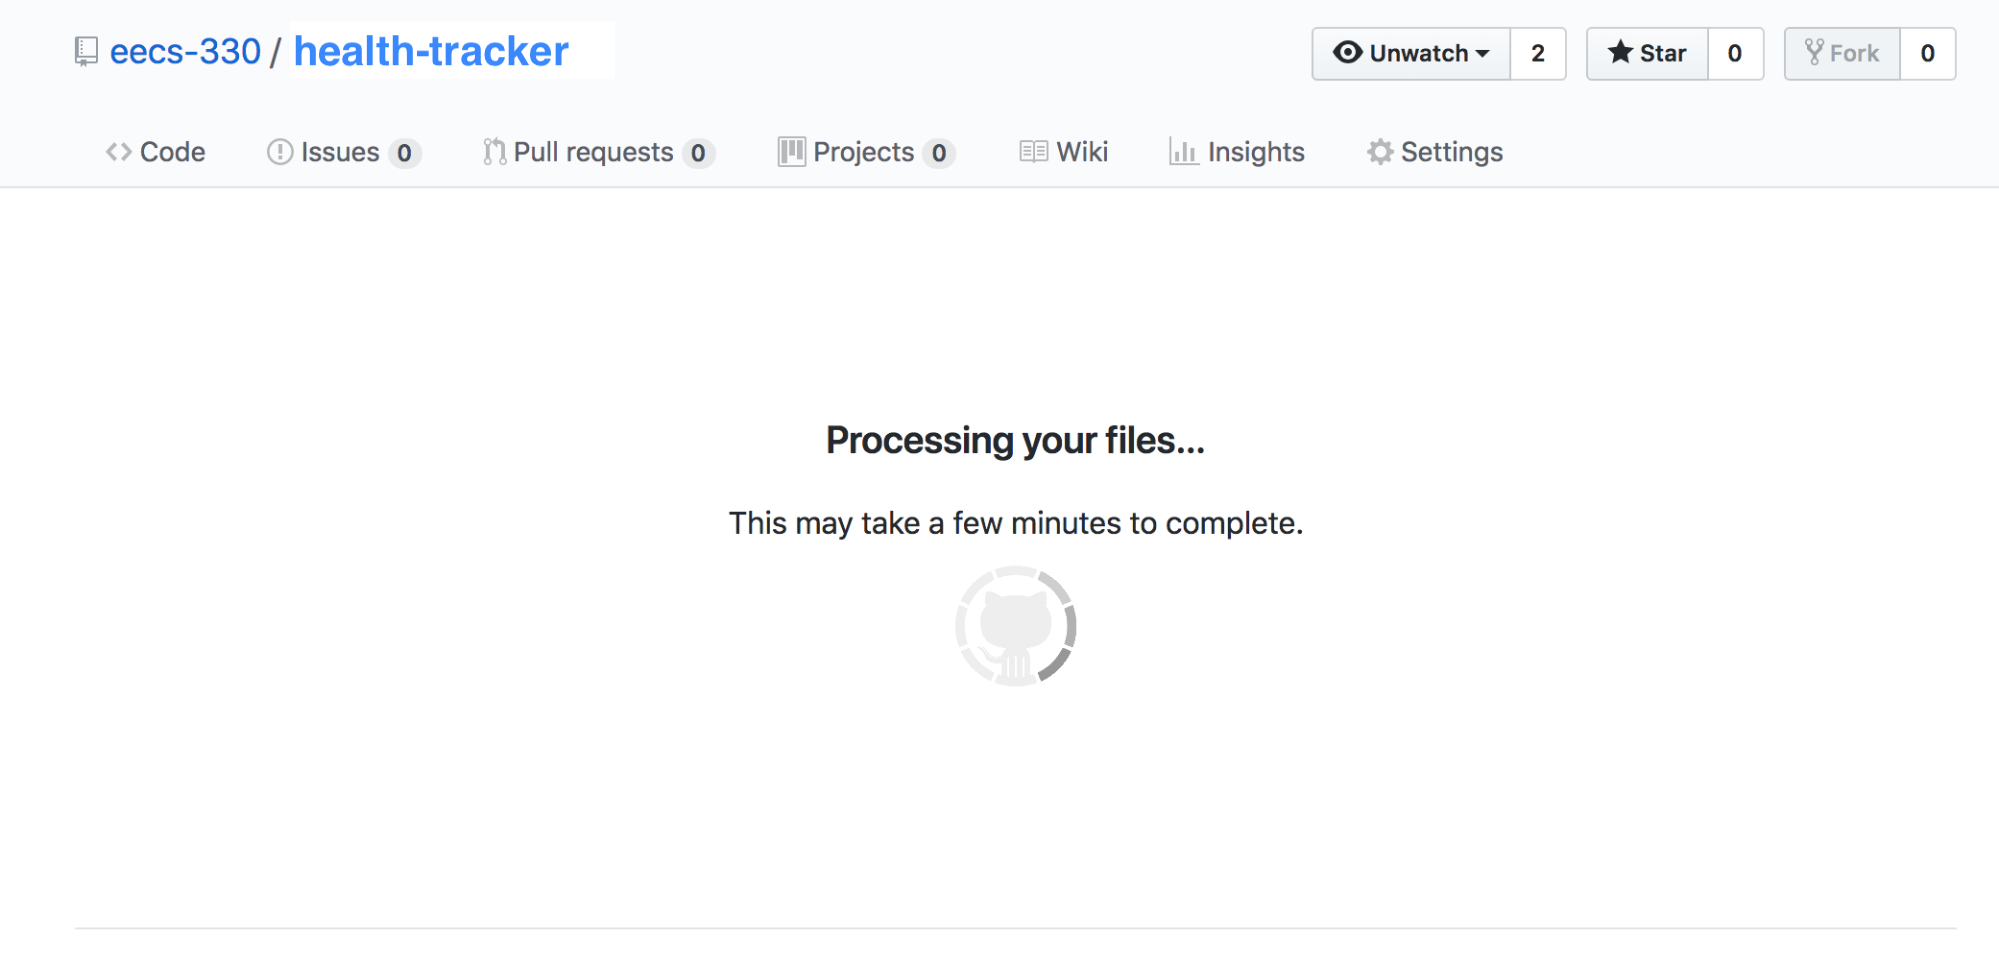This screenshot has height=959, width=1999.
Task: Open the health-tracker repository link
Action: click(x=431, y=52)
